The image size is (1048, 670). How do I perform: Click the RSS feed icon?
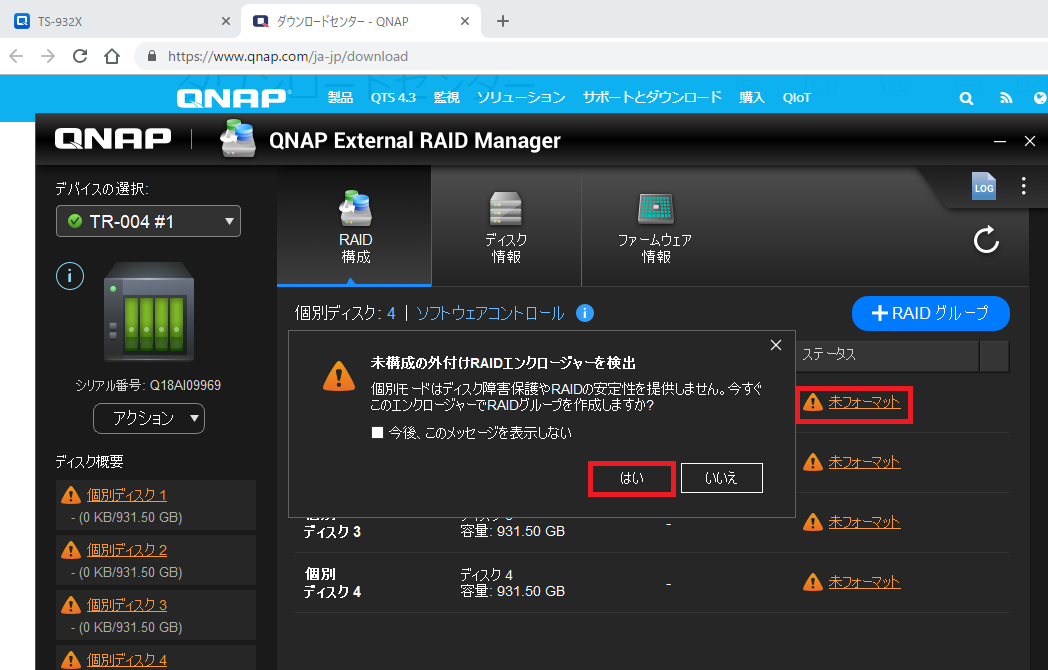coord(1006,98)
